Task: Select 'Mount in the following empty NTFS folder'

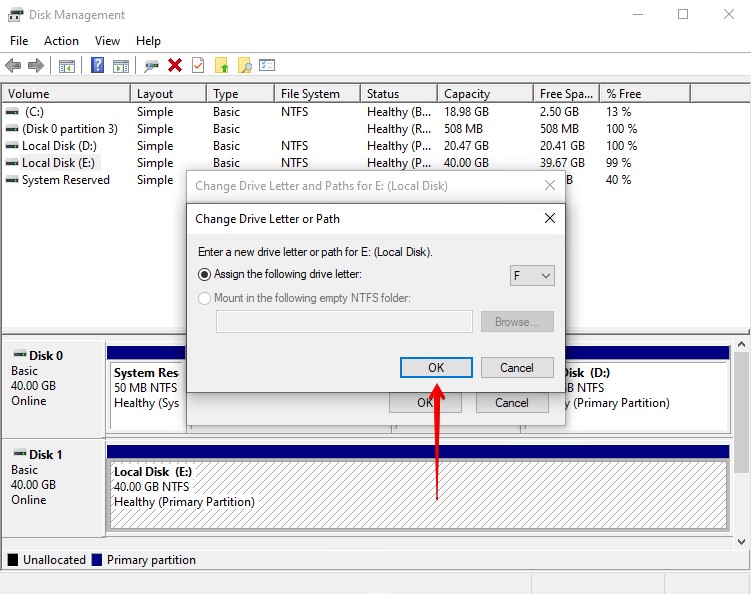Action: click(x=205, y=298)
